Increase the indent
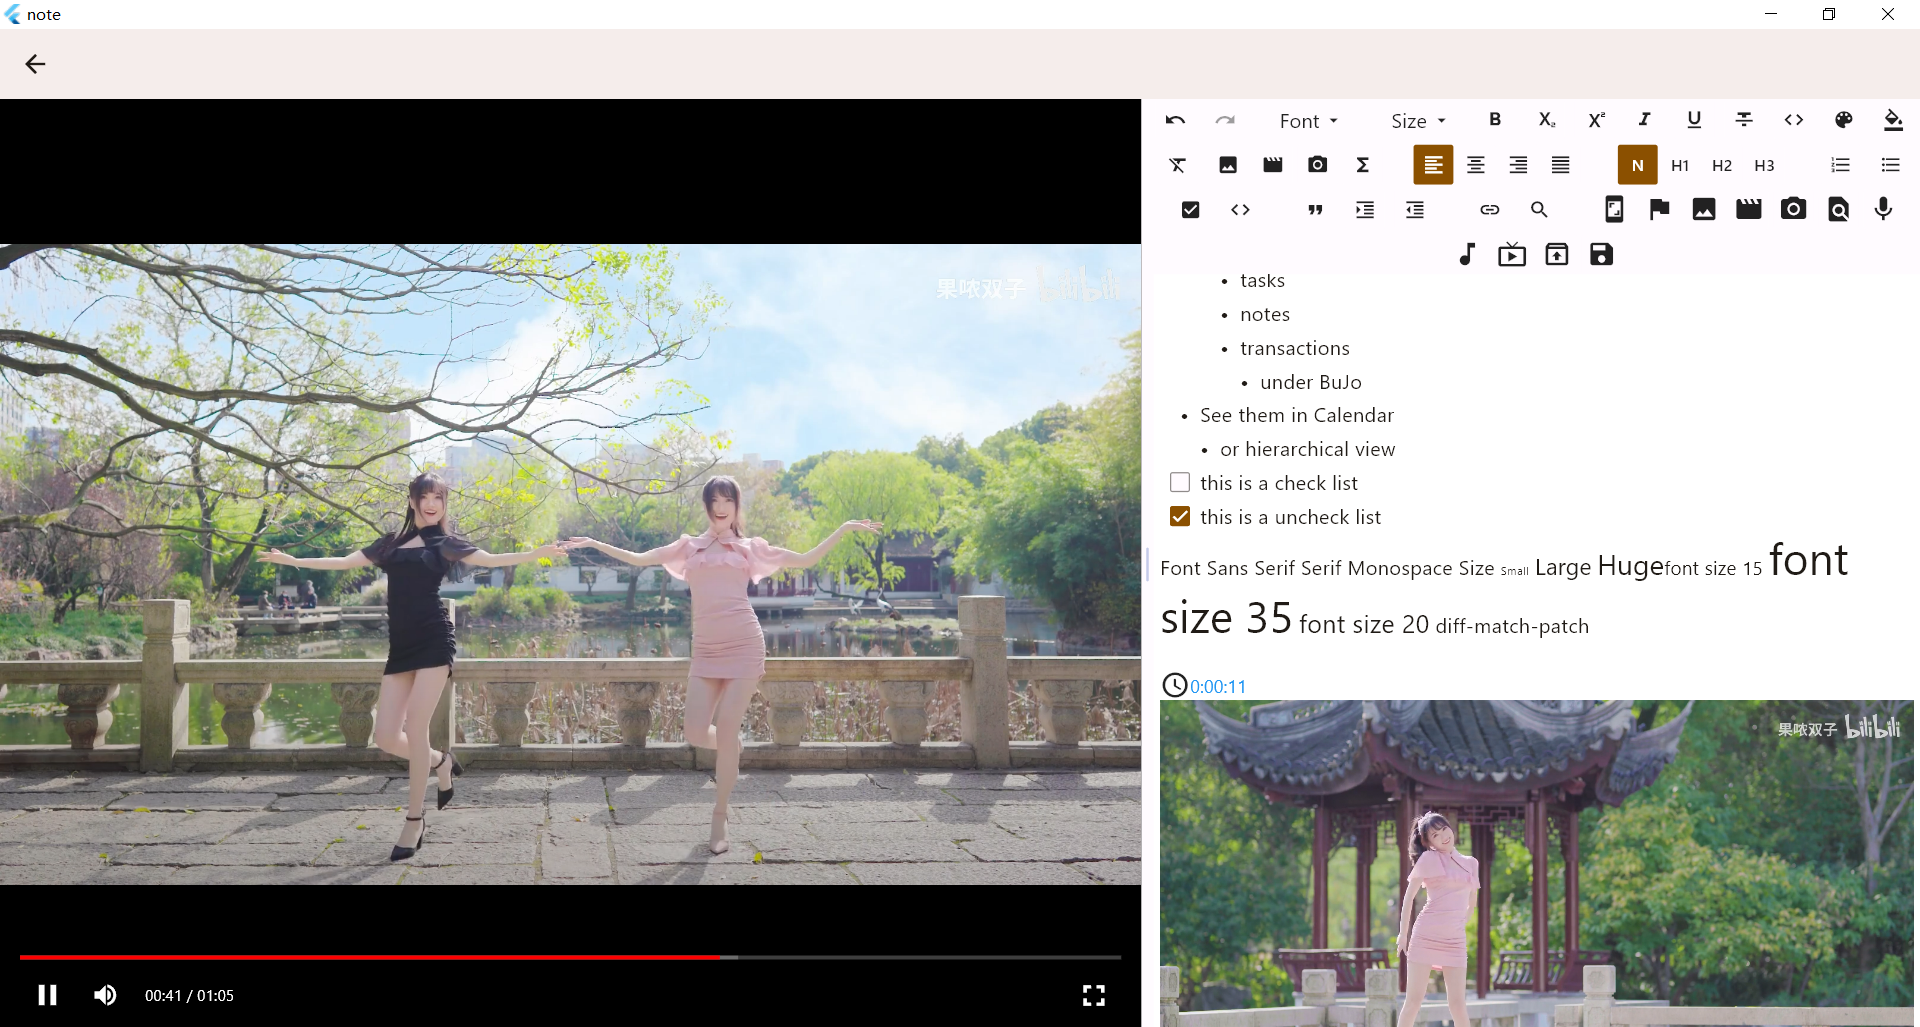This screenshot has height=1027, width=1920. click(x=1365, y=210)
